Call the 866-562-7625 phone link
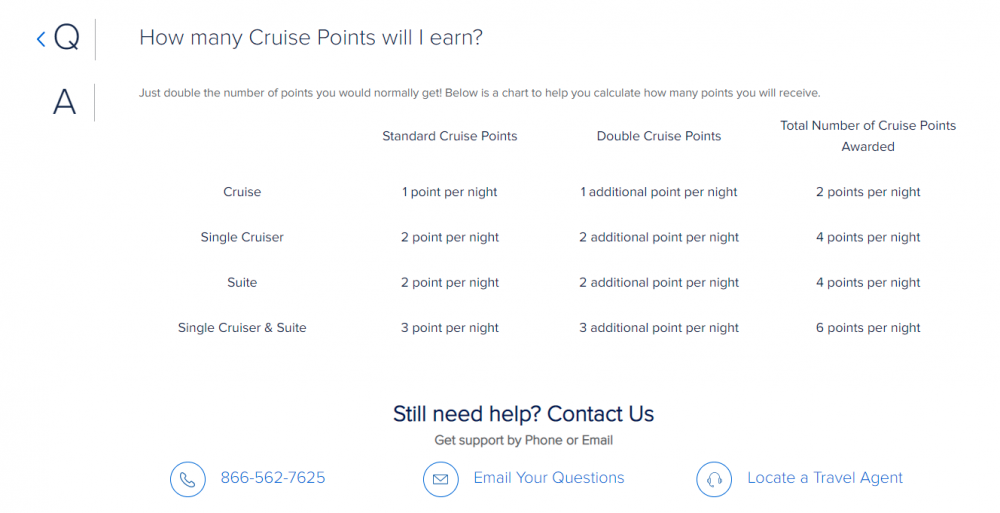The width and height of the screenshot is (1000, 513). pyautogui.click(x=273, y=478)
